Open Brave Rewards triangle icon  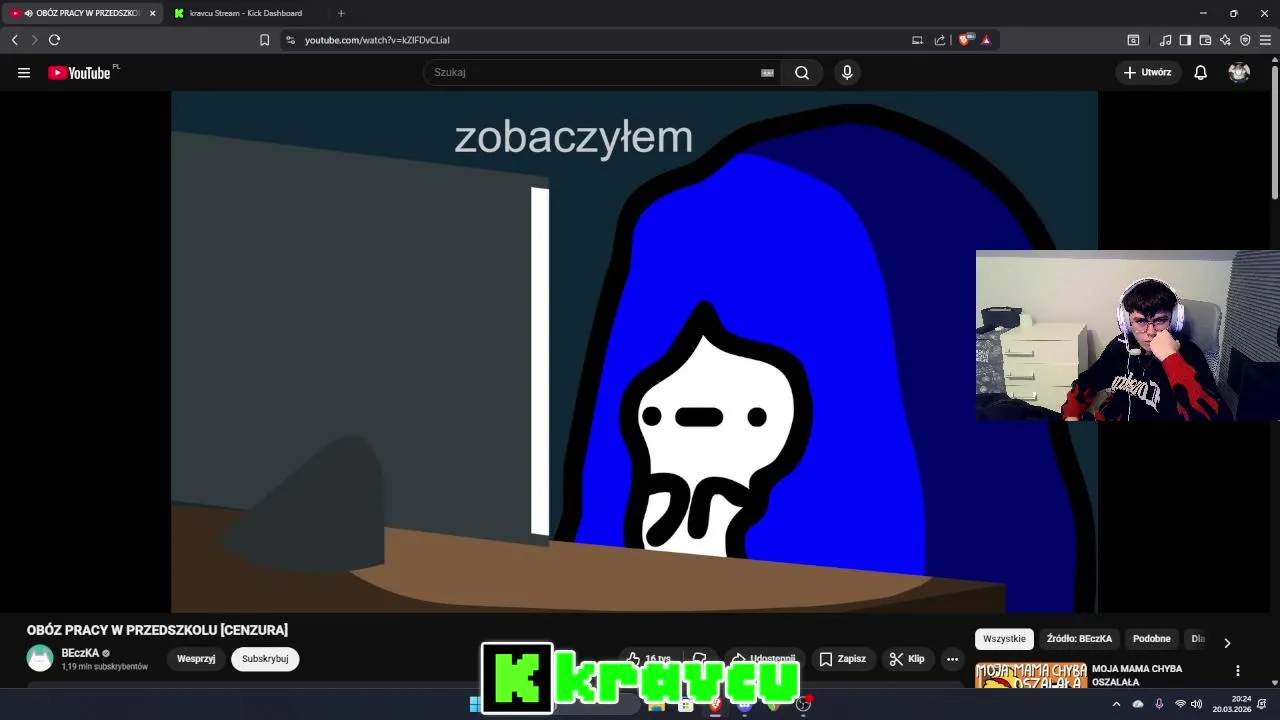coord(986,40)
